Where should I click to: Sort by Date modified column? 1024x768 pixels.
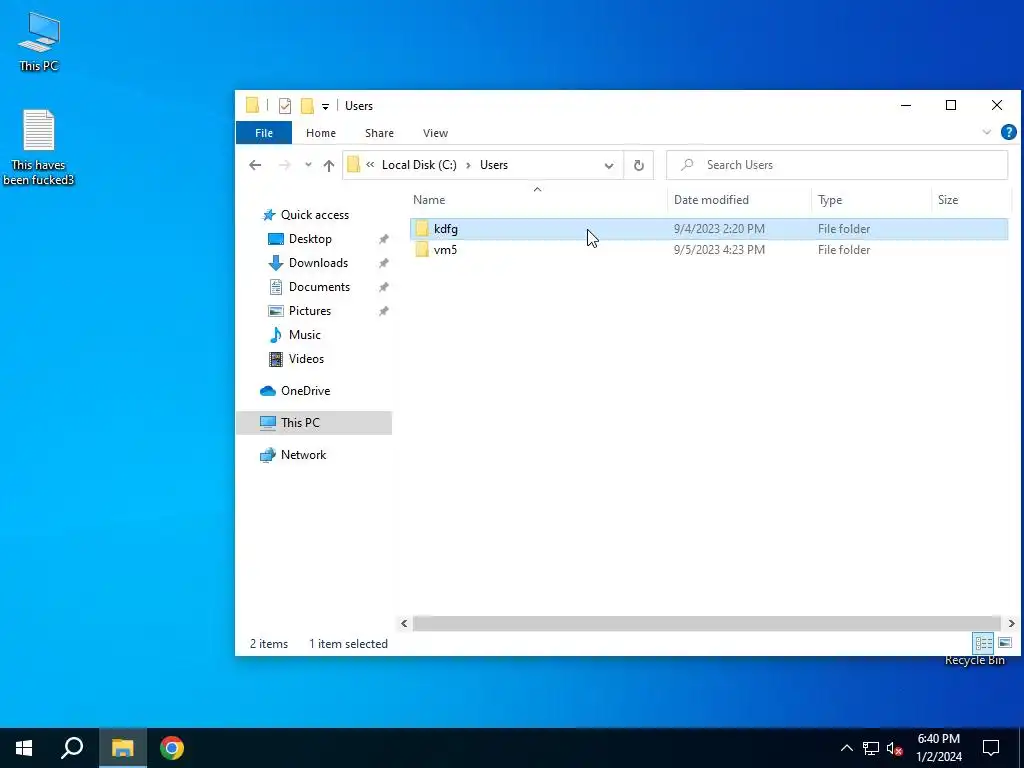[711, 200]
